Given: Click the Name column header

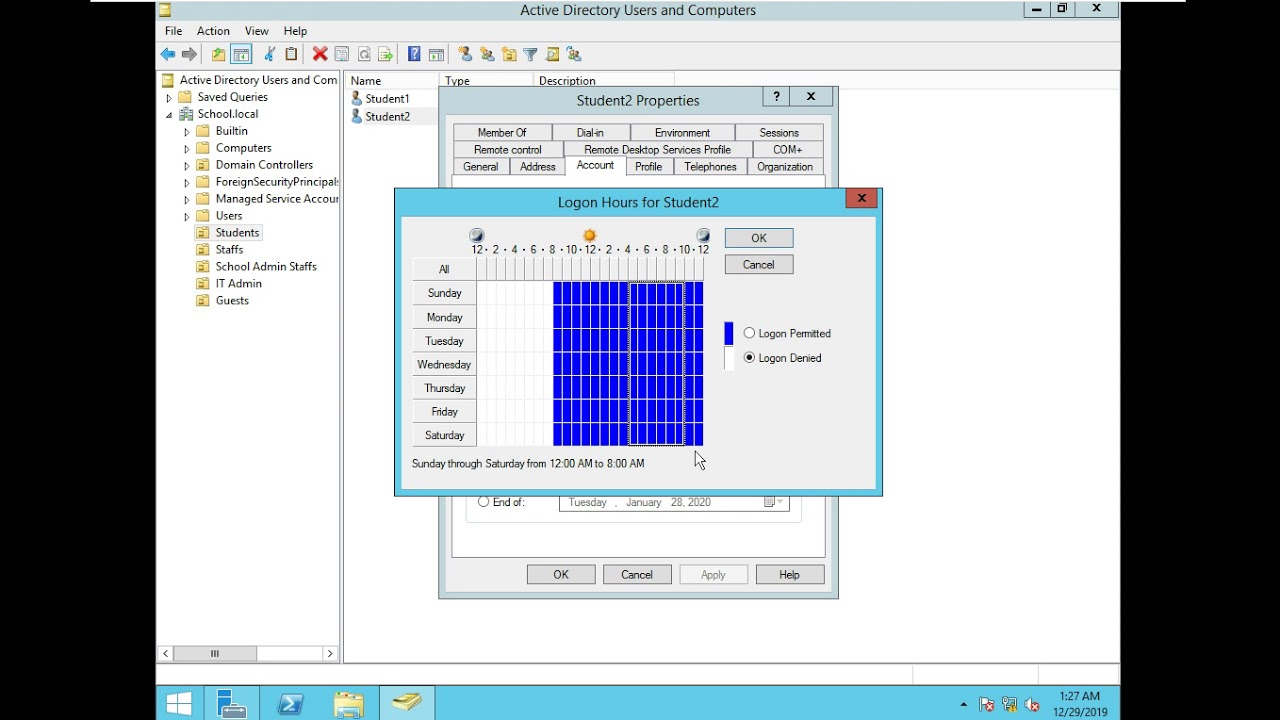Looking at the screenshot, I should click(392, 80).
